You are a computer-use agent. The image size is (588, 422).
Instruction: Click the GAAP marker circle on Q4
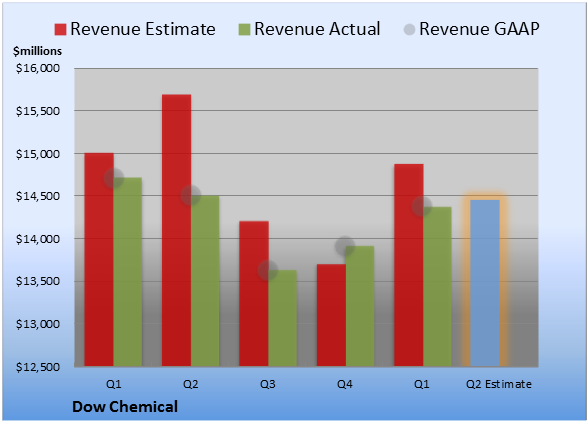point(345,246)
